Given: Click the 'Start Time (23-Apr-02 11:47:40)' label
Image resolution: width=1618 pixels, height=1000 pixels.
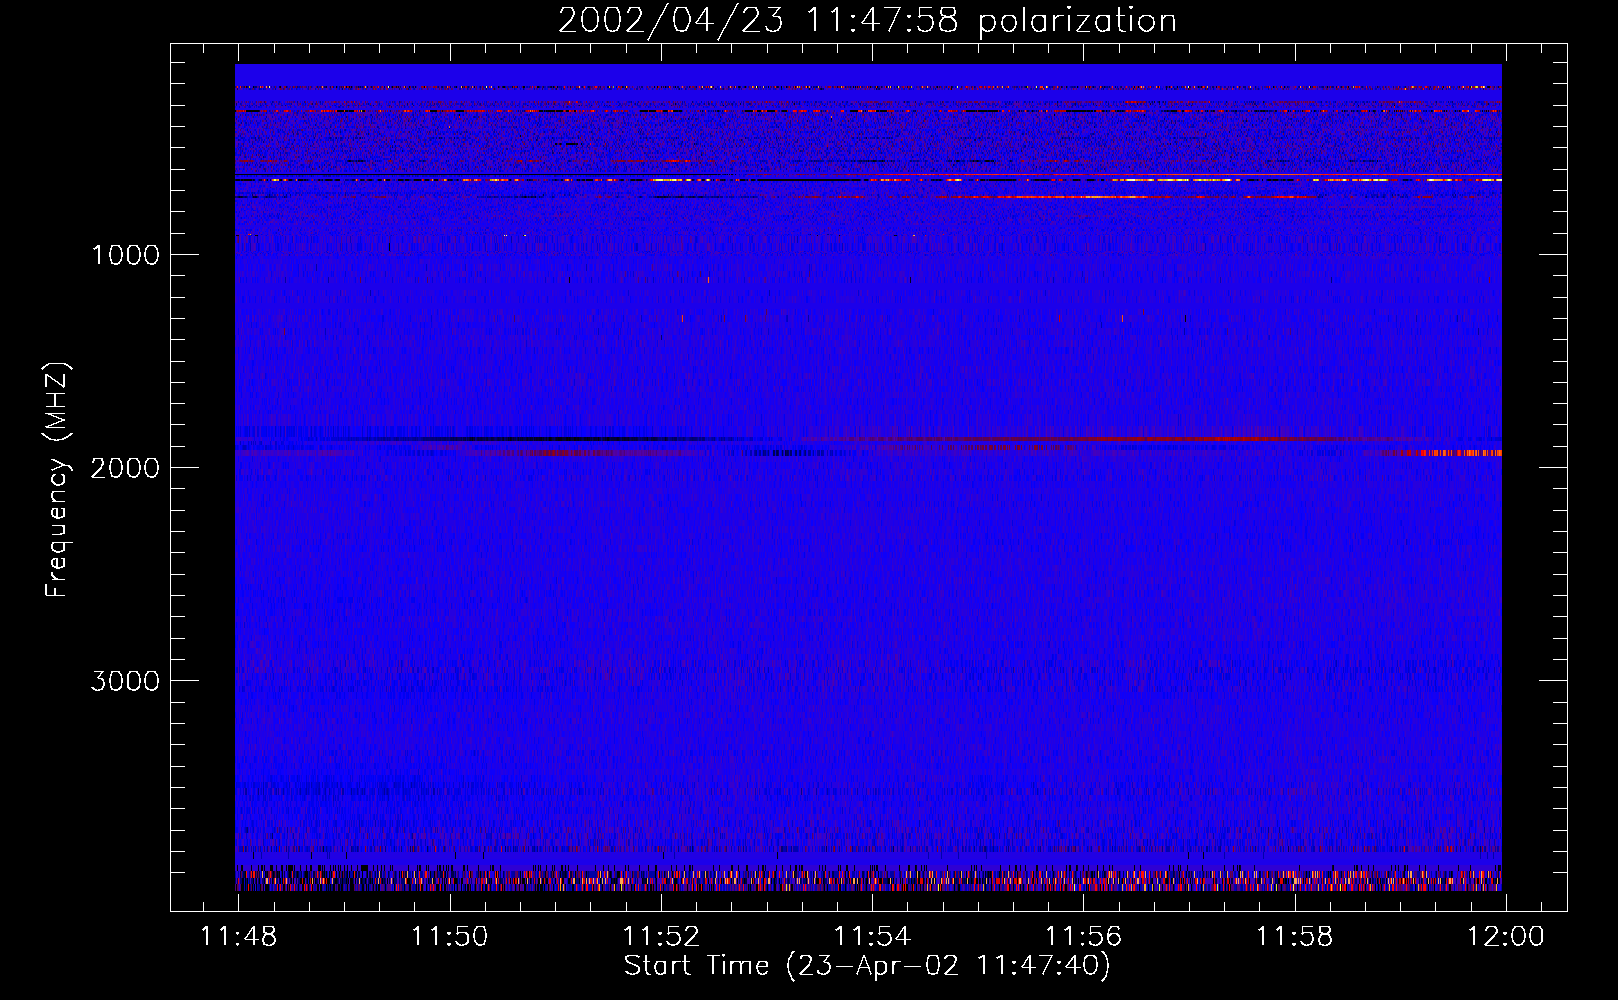Looking at the screenshot, I should click(867, 966).
